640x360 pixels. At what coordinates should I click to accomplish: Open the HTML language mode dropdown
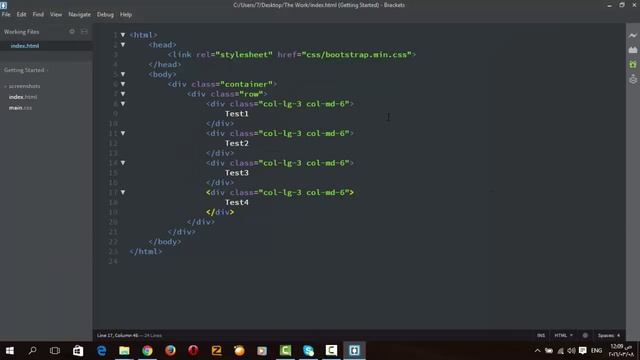pyautogui.click(x=563, y=336)
